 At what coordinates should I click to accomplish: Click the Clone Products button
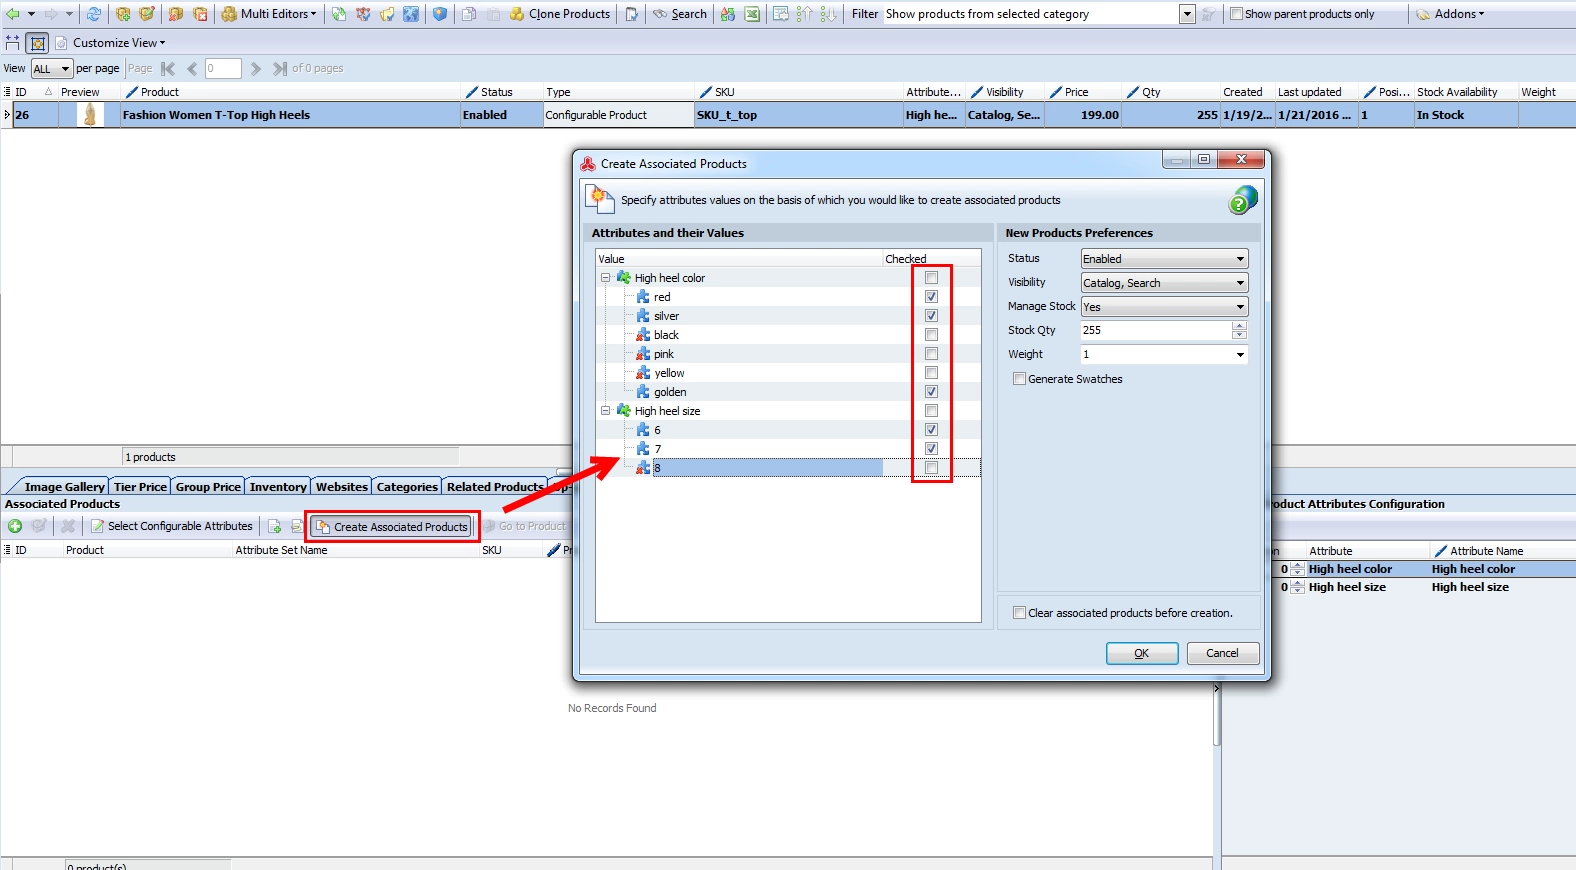coord(559,14)
